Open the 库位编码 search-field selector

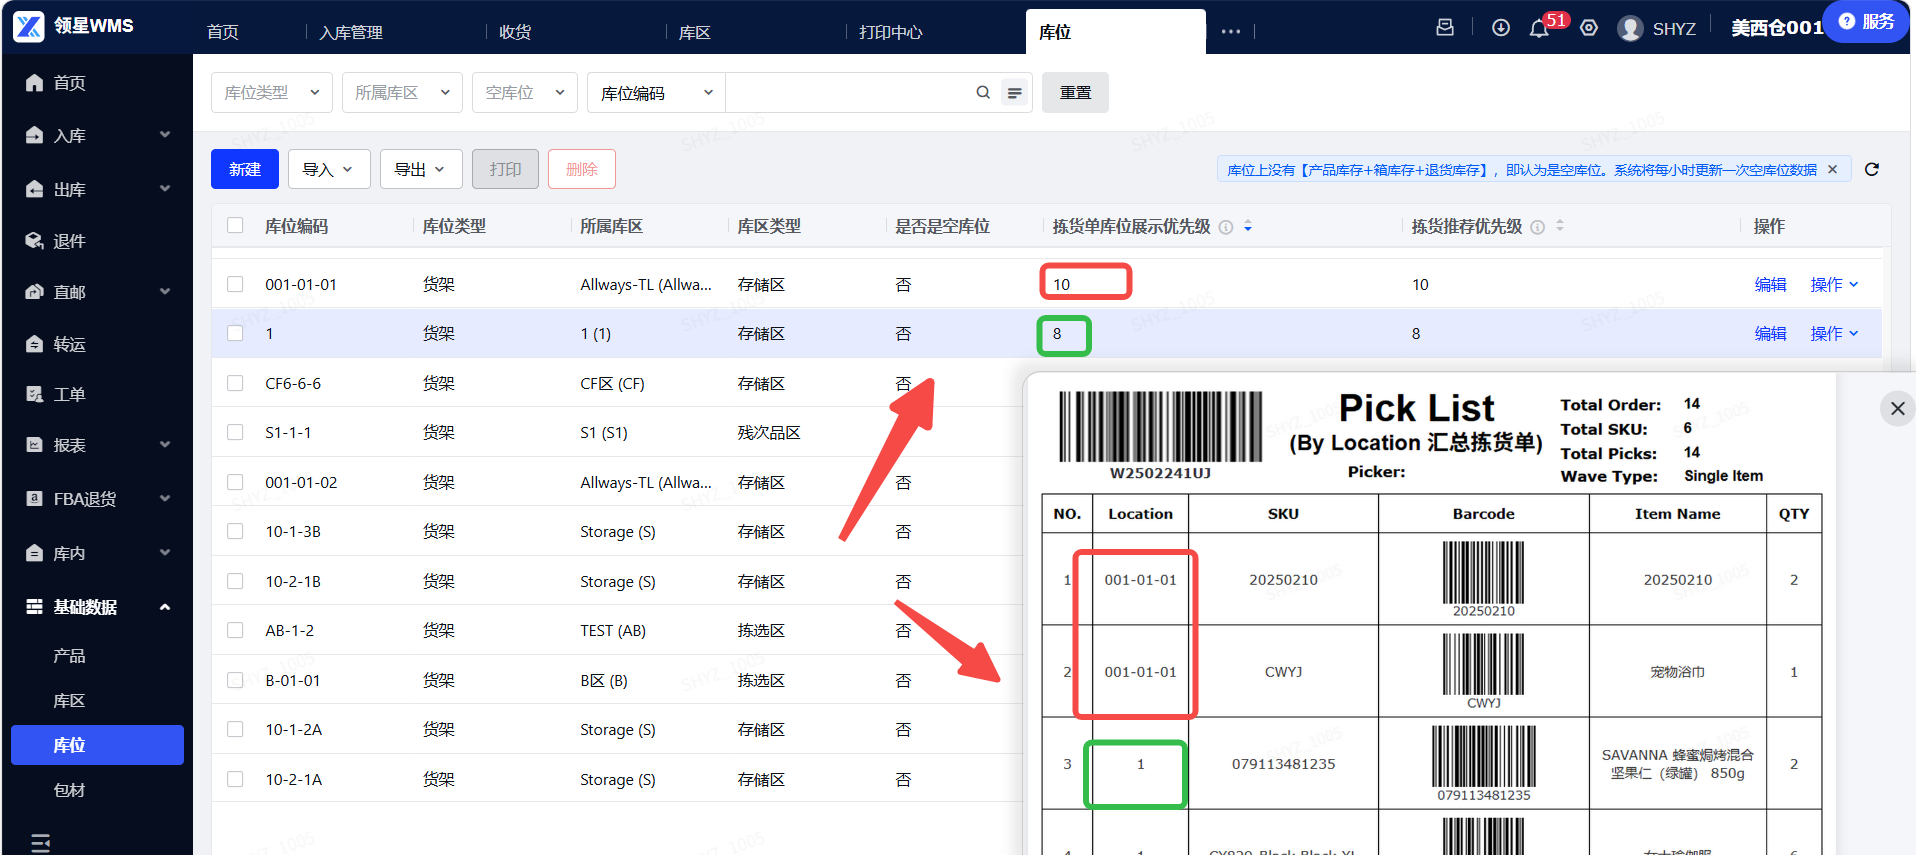(656, 93)
